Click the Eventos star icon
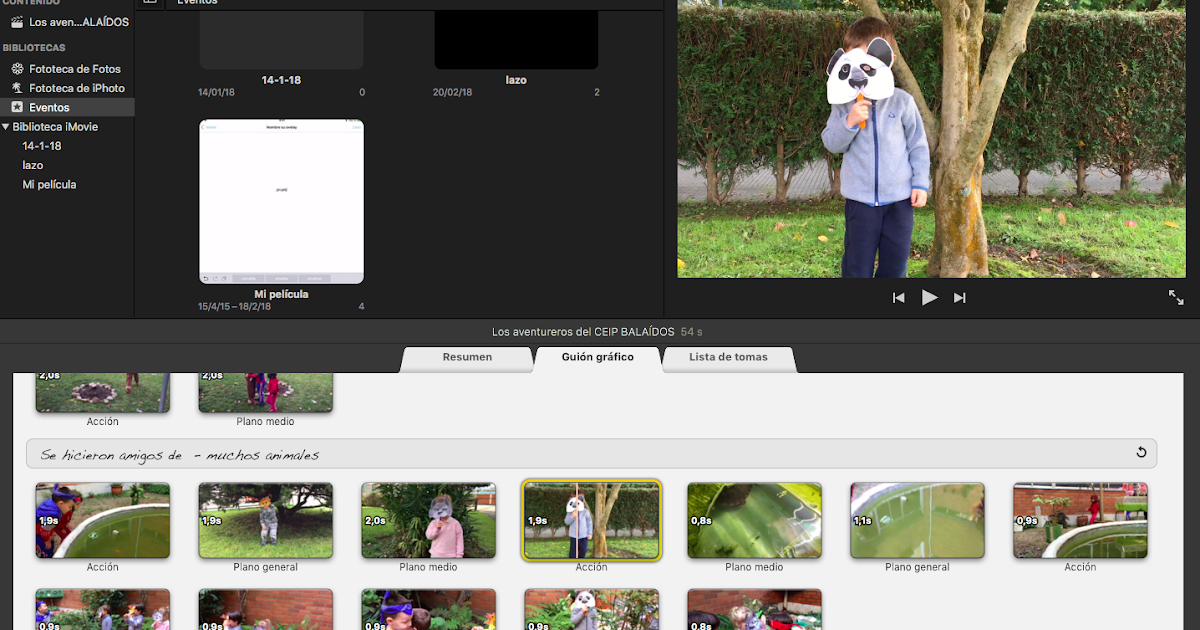The image size is (1200, 630). pos(17,107)
